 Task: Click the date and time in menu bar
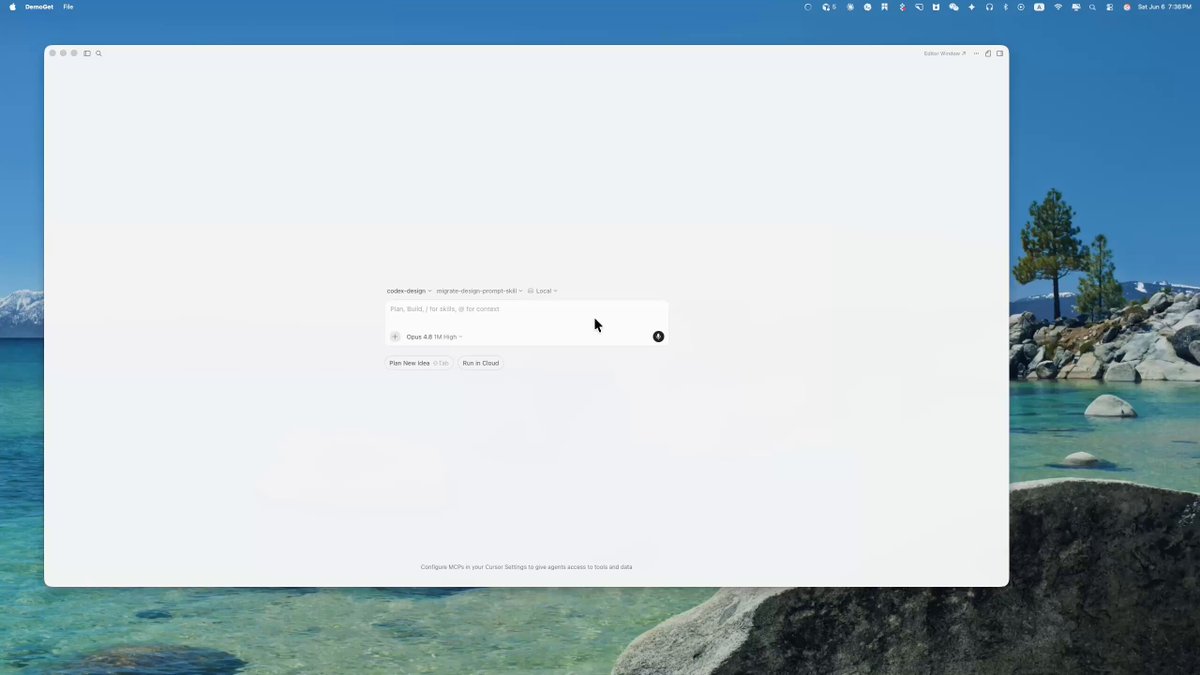1164,7
